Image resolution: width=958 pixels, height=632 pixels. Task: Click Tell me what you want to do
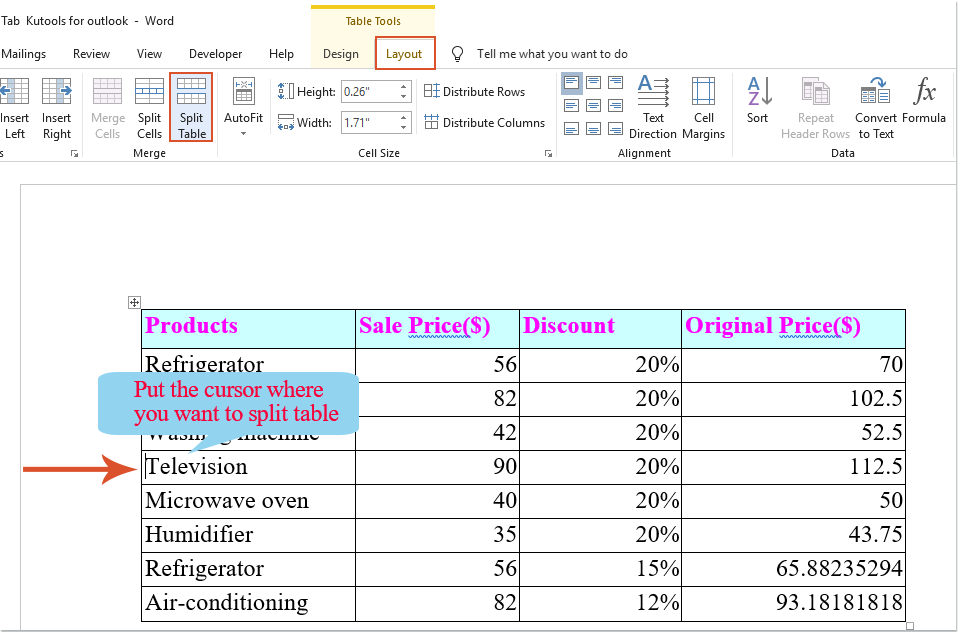(555, 54)
